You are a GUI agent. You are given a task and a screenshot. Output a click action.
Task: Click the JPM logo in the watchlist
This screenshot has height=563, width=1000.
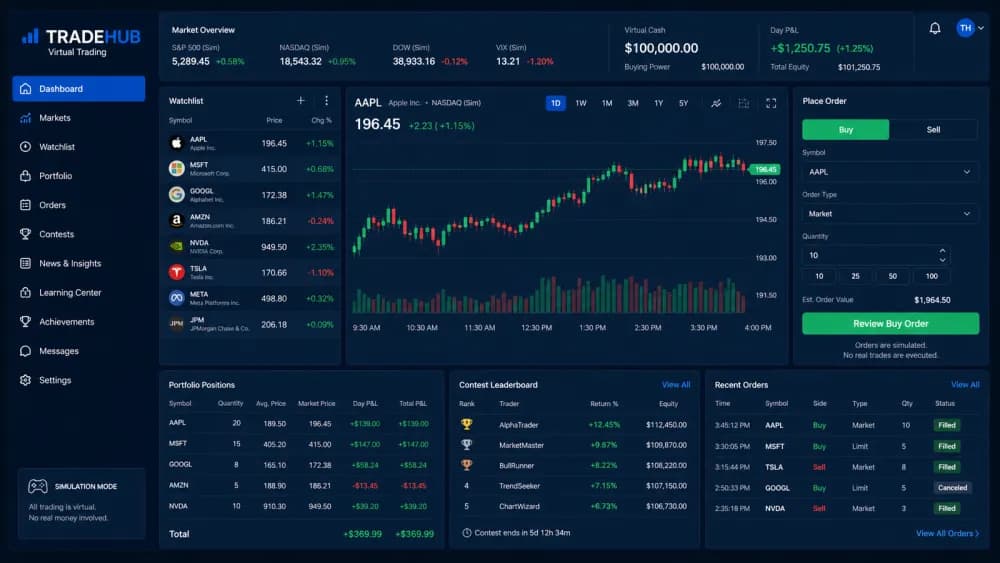pyautogui.click(x=177, y=324)
